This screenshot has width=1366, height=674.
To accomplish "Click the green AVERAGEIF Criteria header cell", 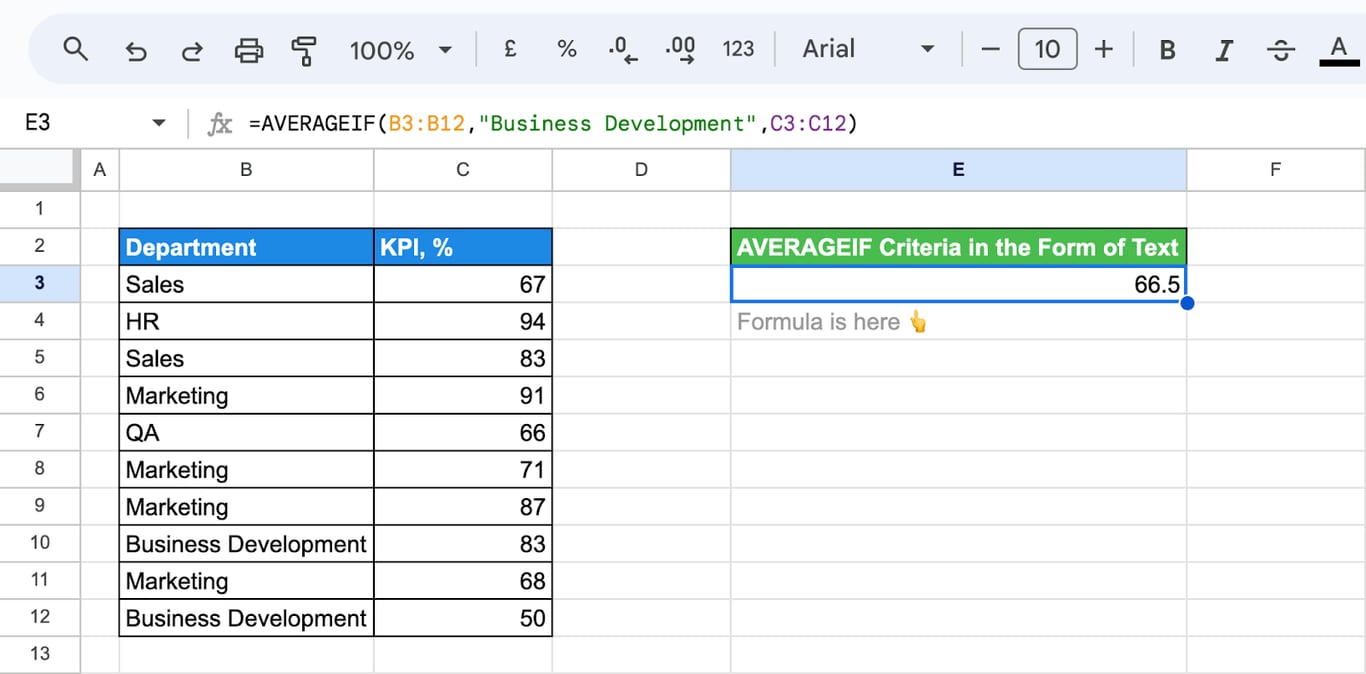I will pos(958,247).
